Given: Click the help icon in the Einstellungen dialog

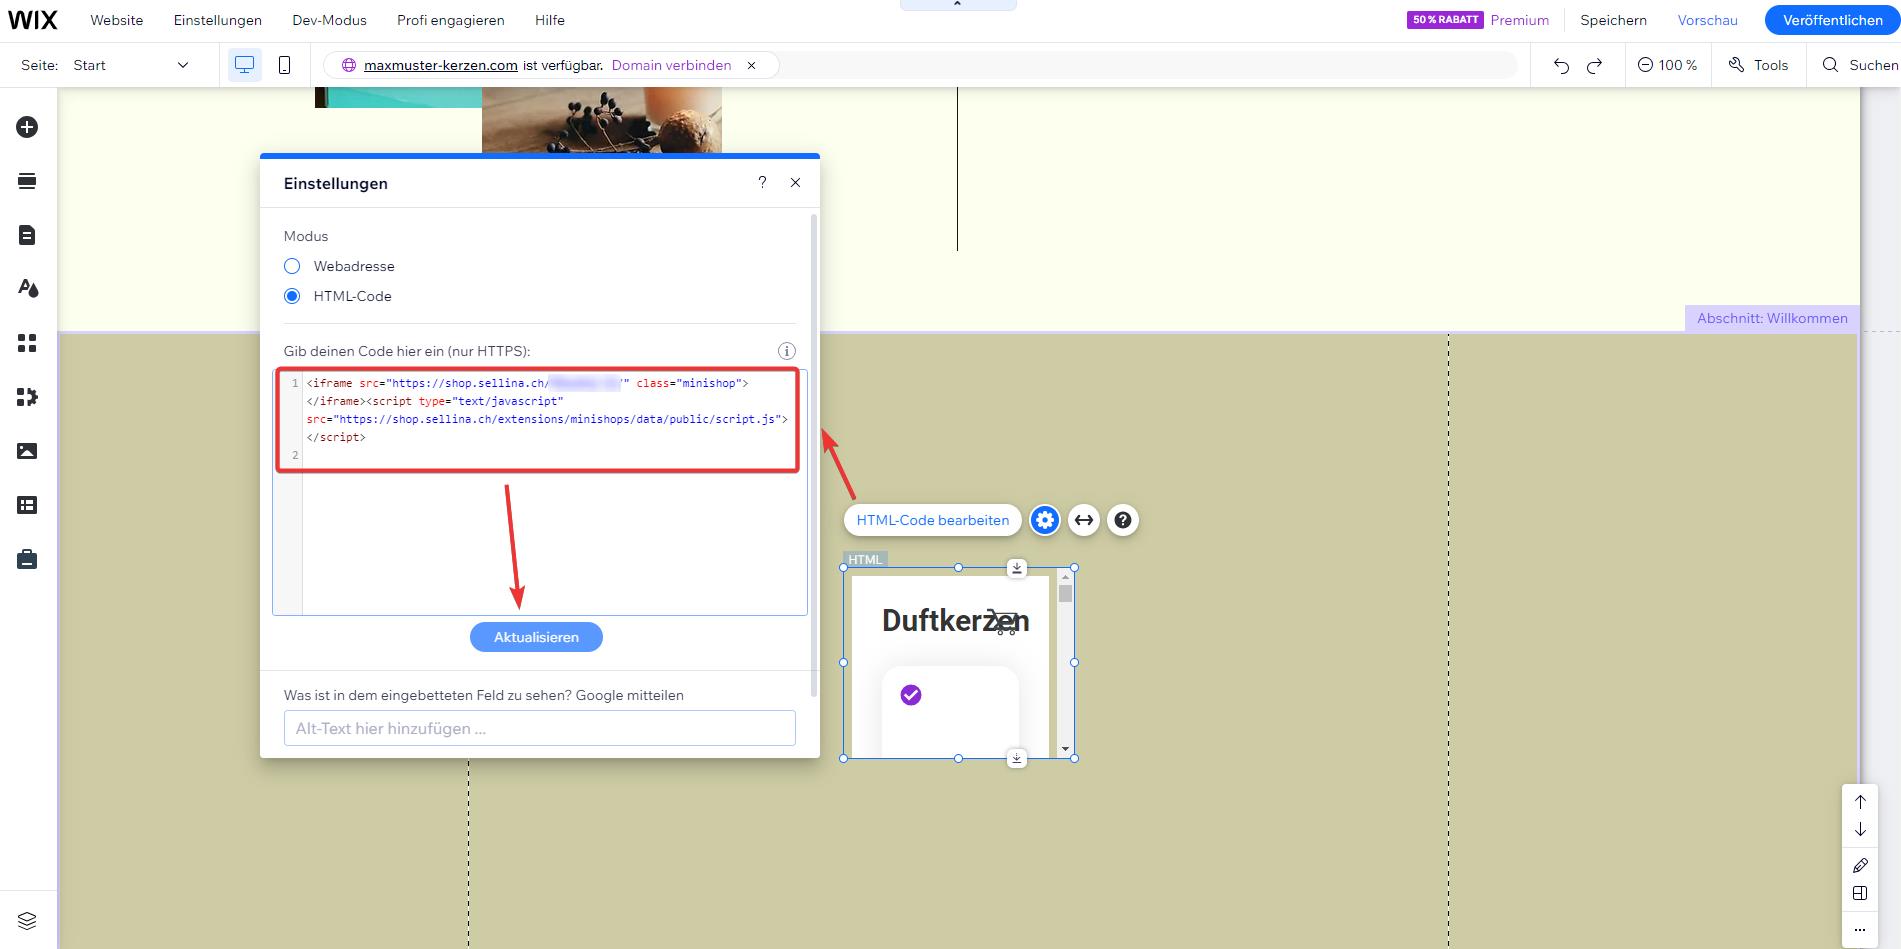Looking at the screenshot, I should click(762, 182).
